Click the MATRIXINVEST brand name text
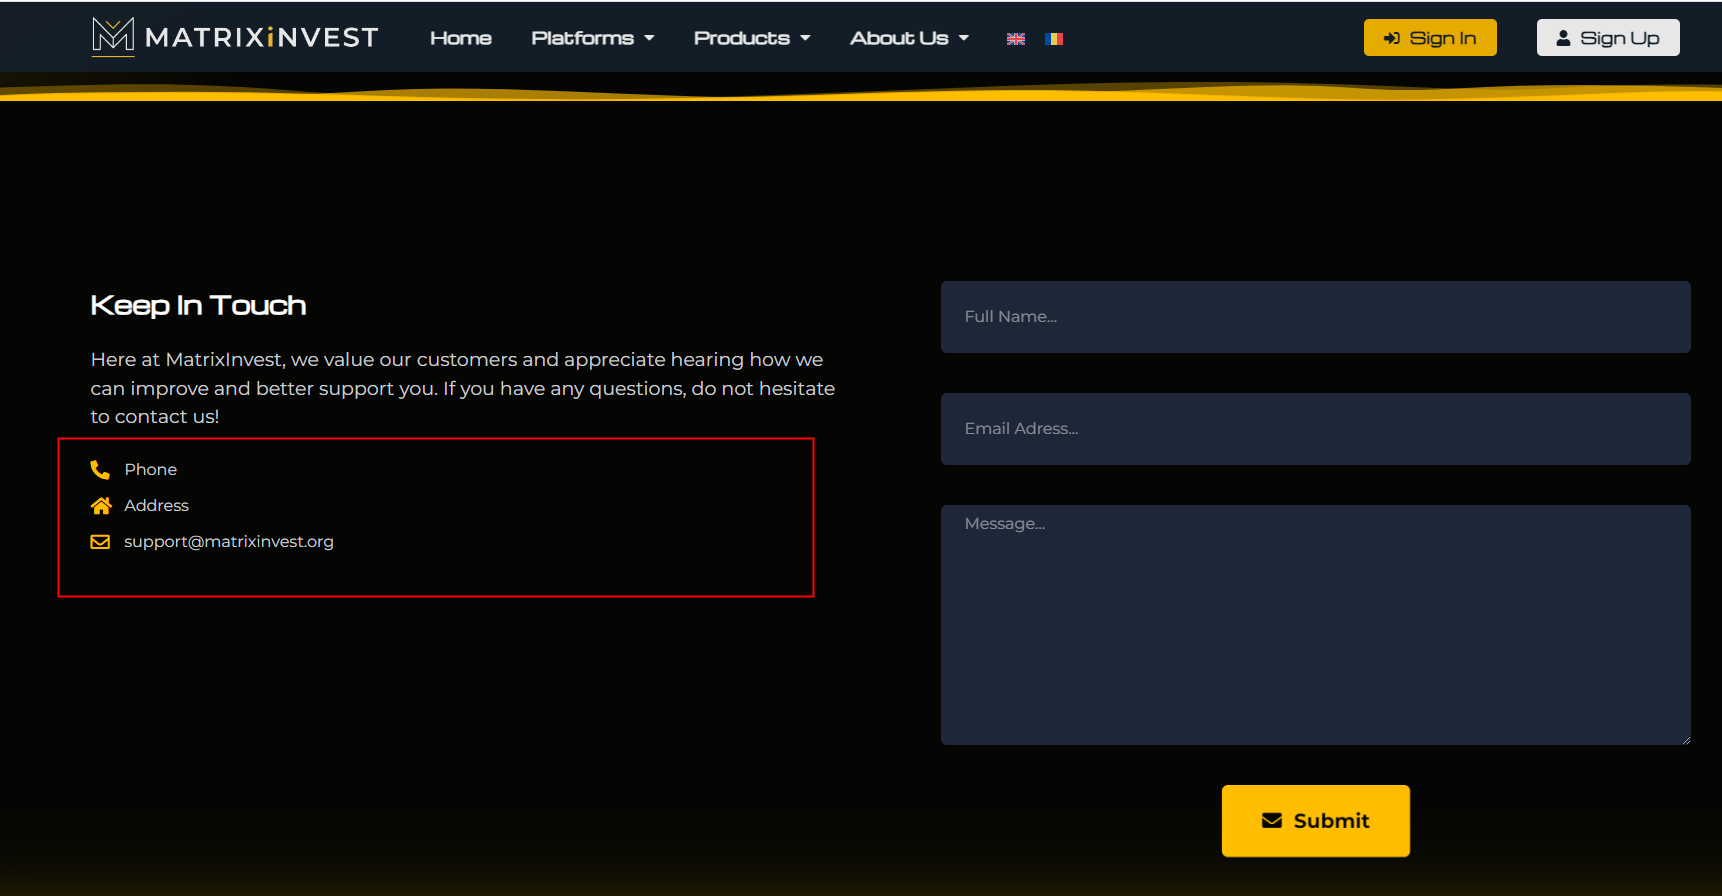The height and width of the screenshot is (896, 1722). [x=262, y=38]
